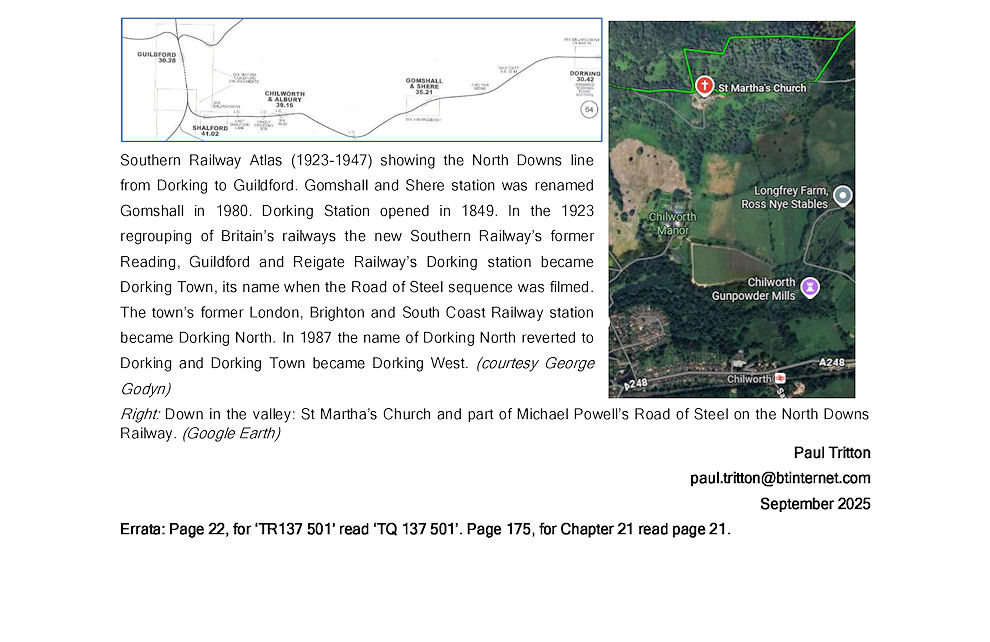
Task: Click the Chilworth railway station icon
Action: coord(781,379)
